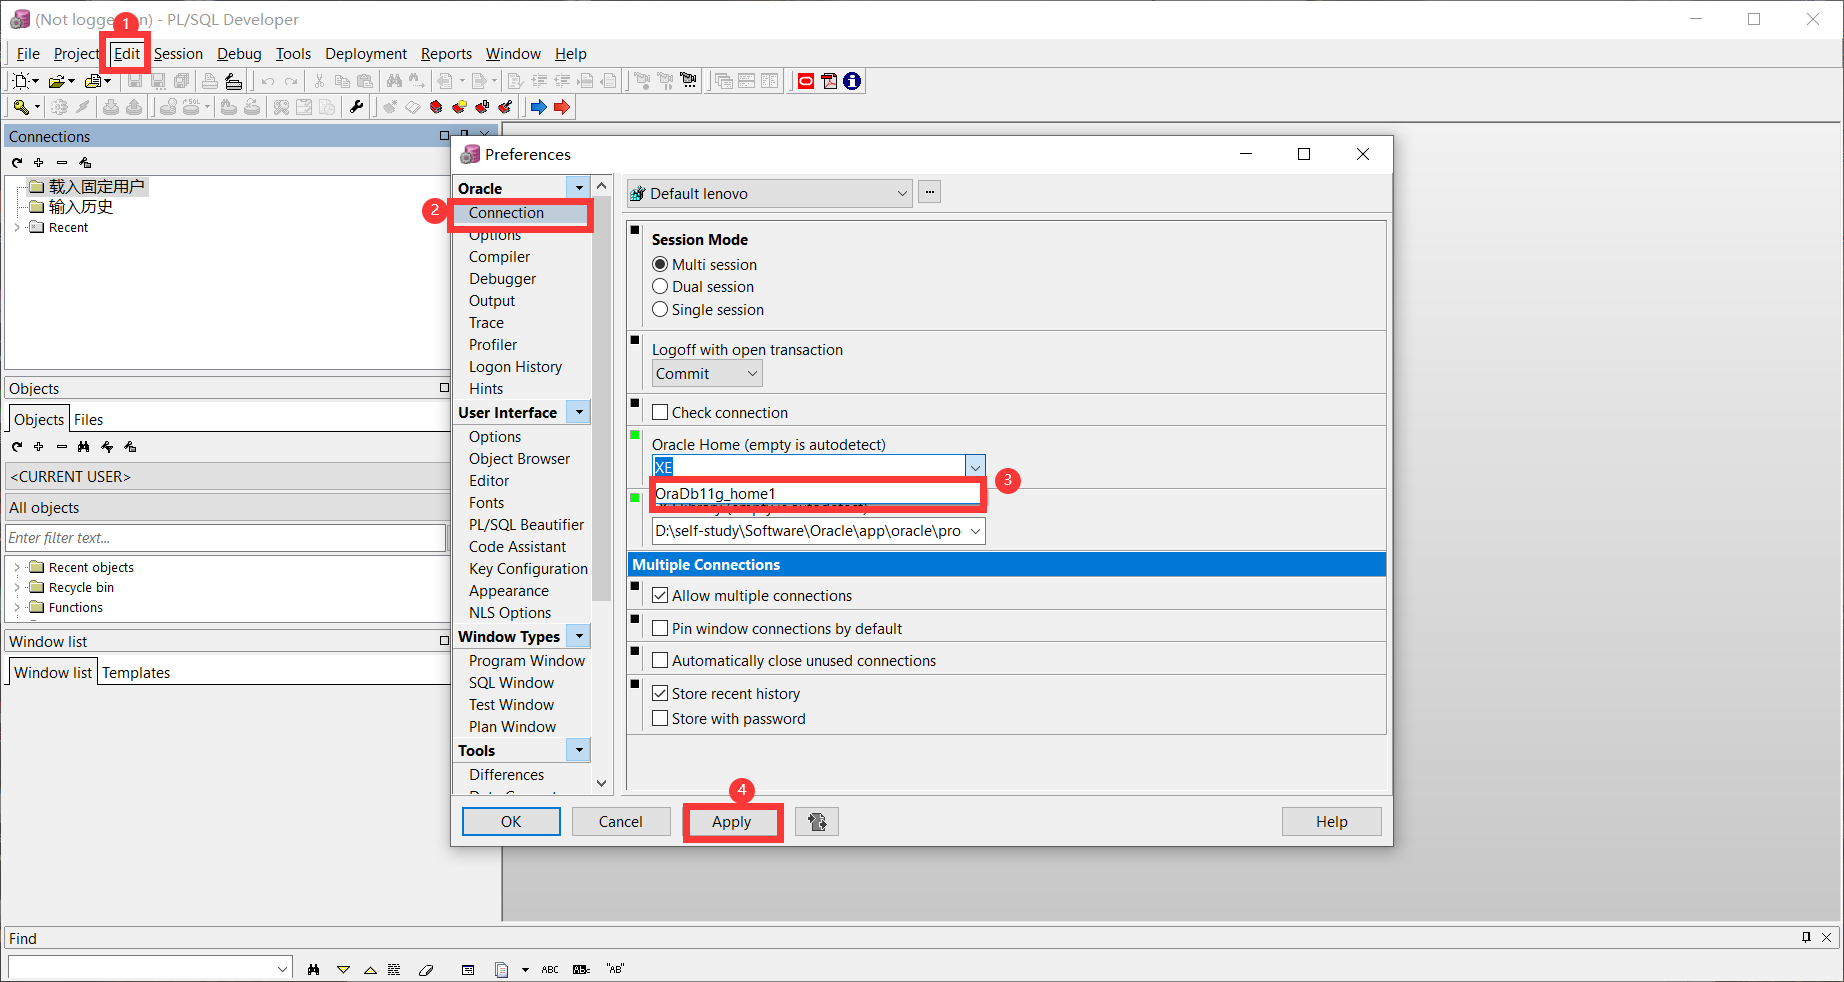
Task: Open the Reports menu
Action: coord(446,54)
